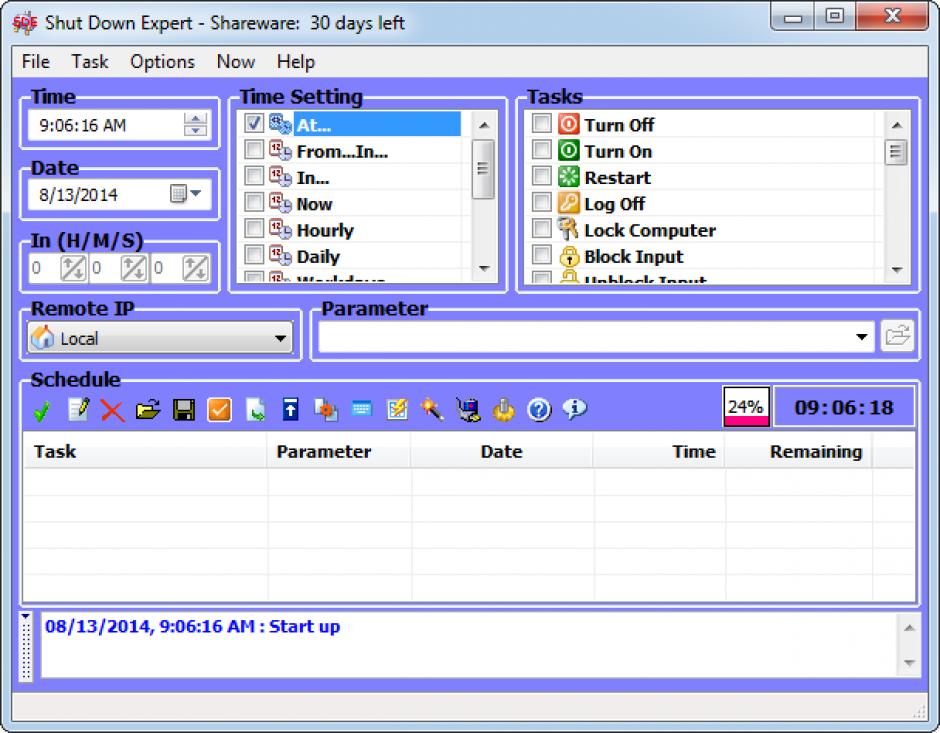The width and height of the screenshot is (940, 733).
Task: Click the Time field spinner
Action: pyautogui.click(x=195, y=125)
